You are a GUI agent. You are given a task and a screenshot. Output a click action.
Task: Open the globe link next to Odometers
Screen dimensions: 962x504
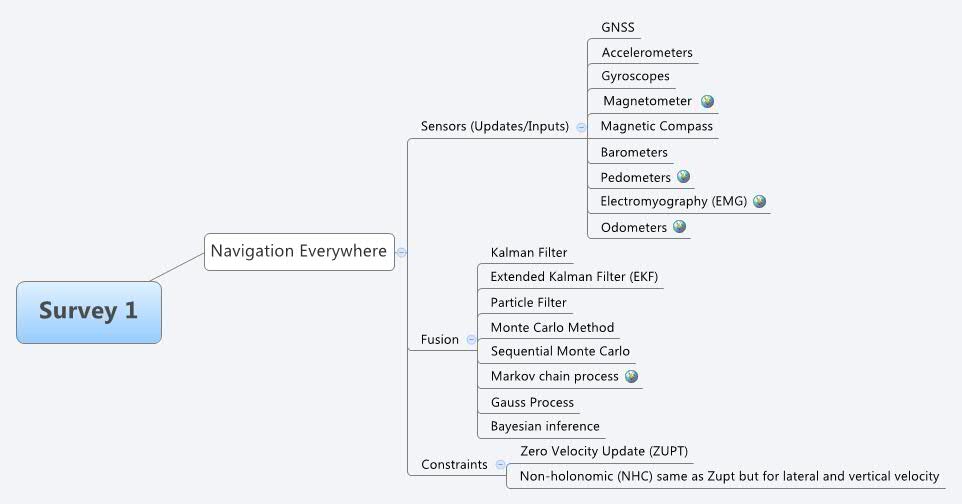(679, 227)
